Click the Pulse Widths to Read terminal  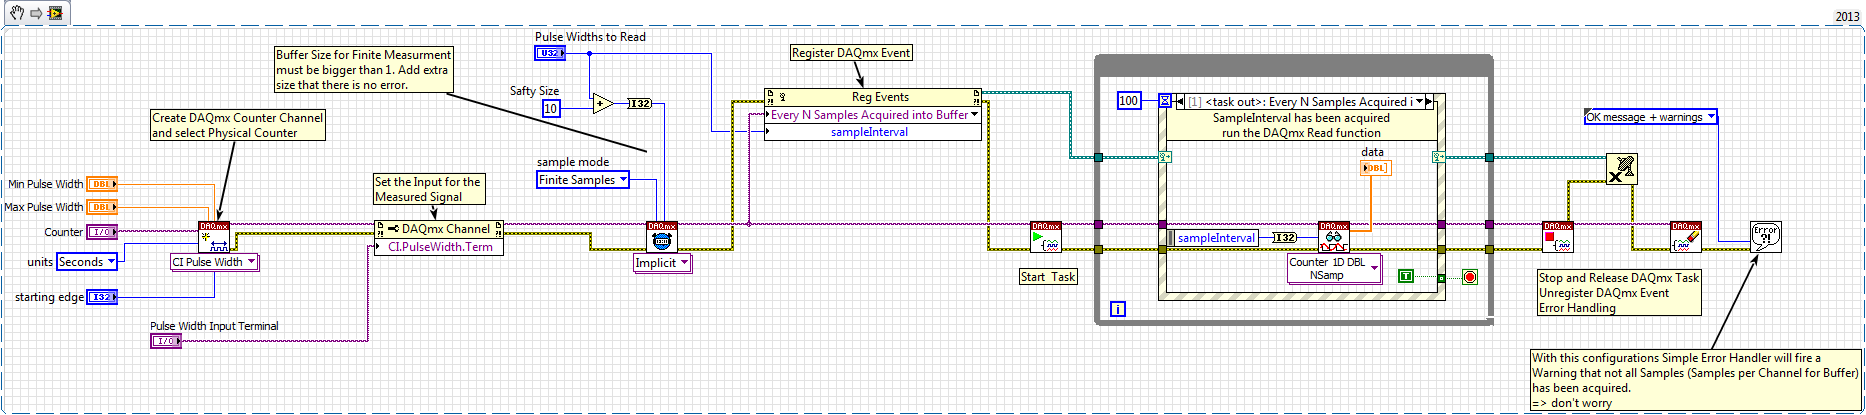click(x=549, y=53)
